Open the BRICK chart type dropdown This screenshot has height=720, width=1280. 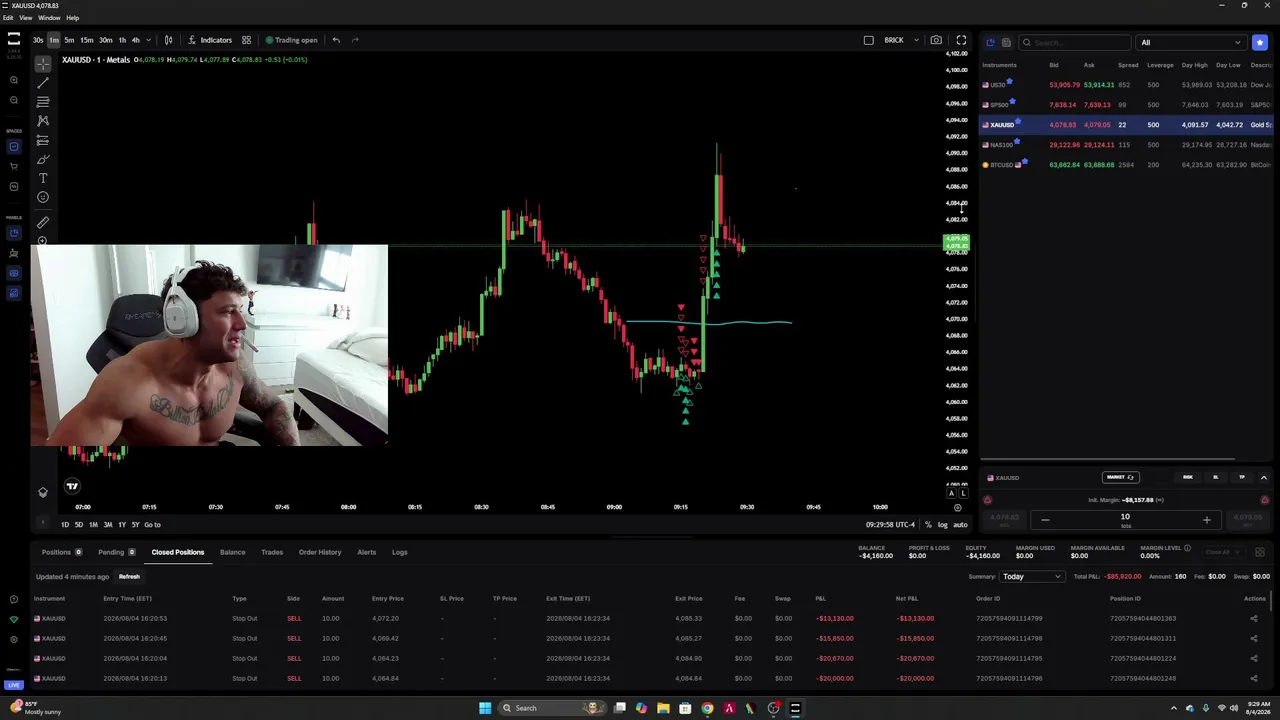click(898, 40)
